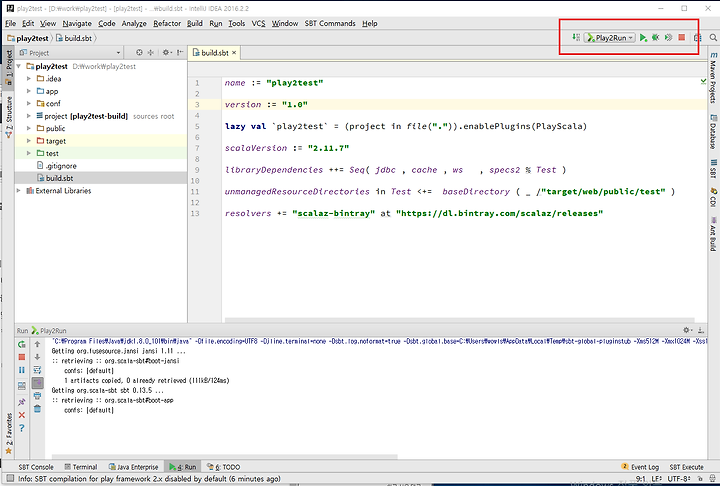Pin the Run tab using pin icon
Viewport: 720px width, 486px height.
coord(22,402)
